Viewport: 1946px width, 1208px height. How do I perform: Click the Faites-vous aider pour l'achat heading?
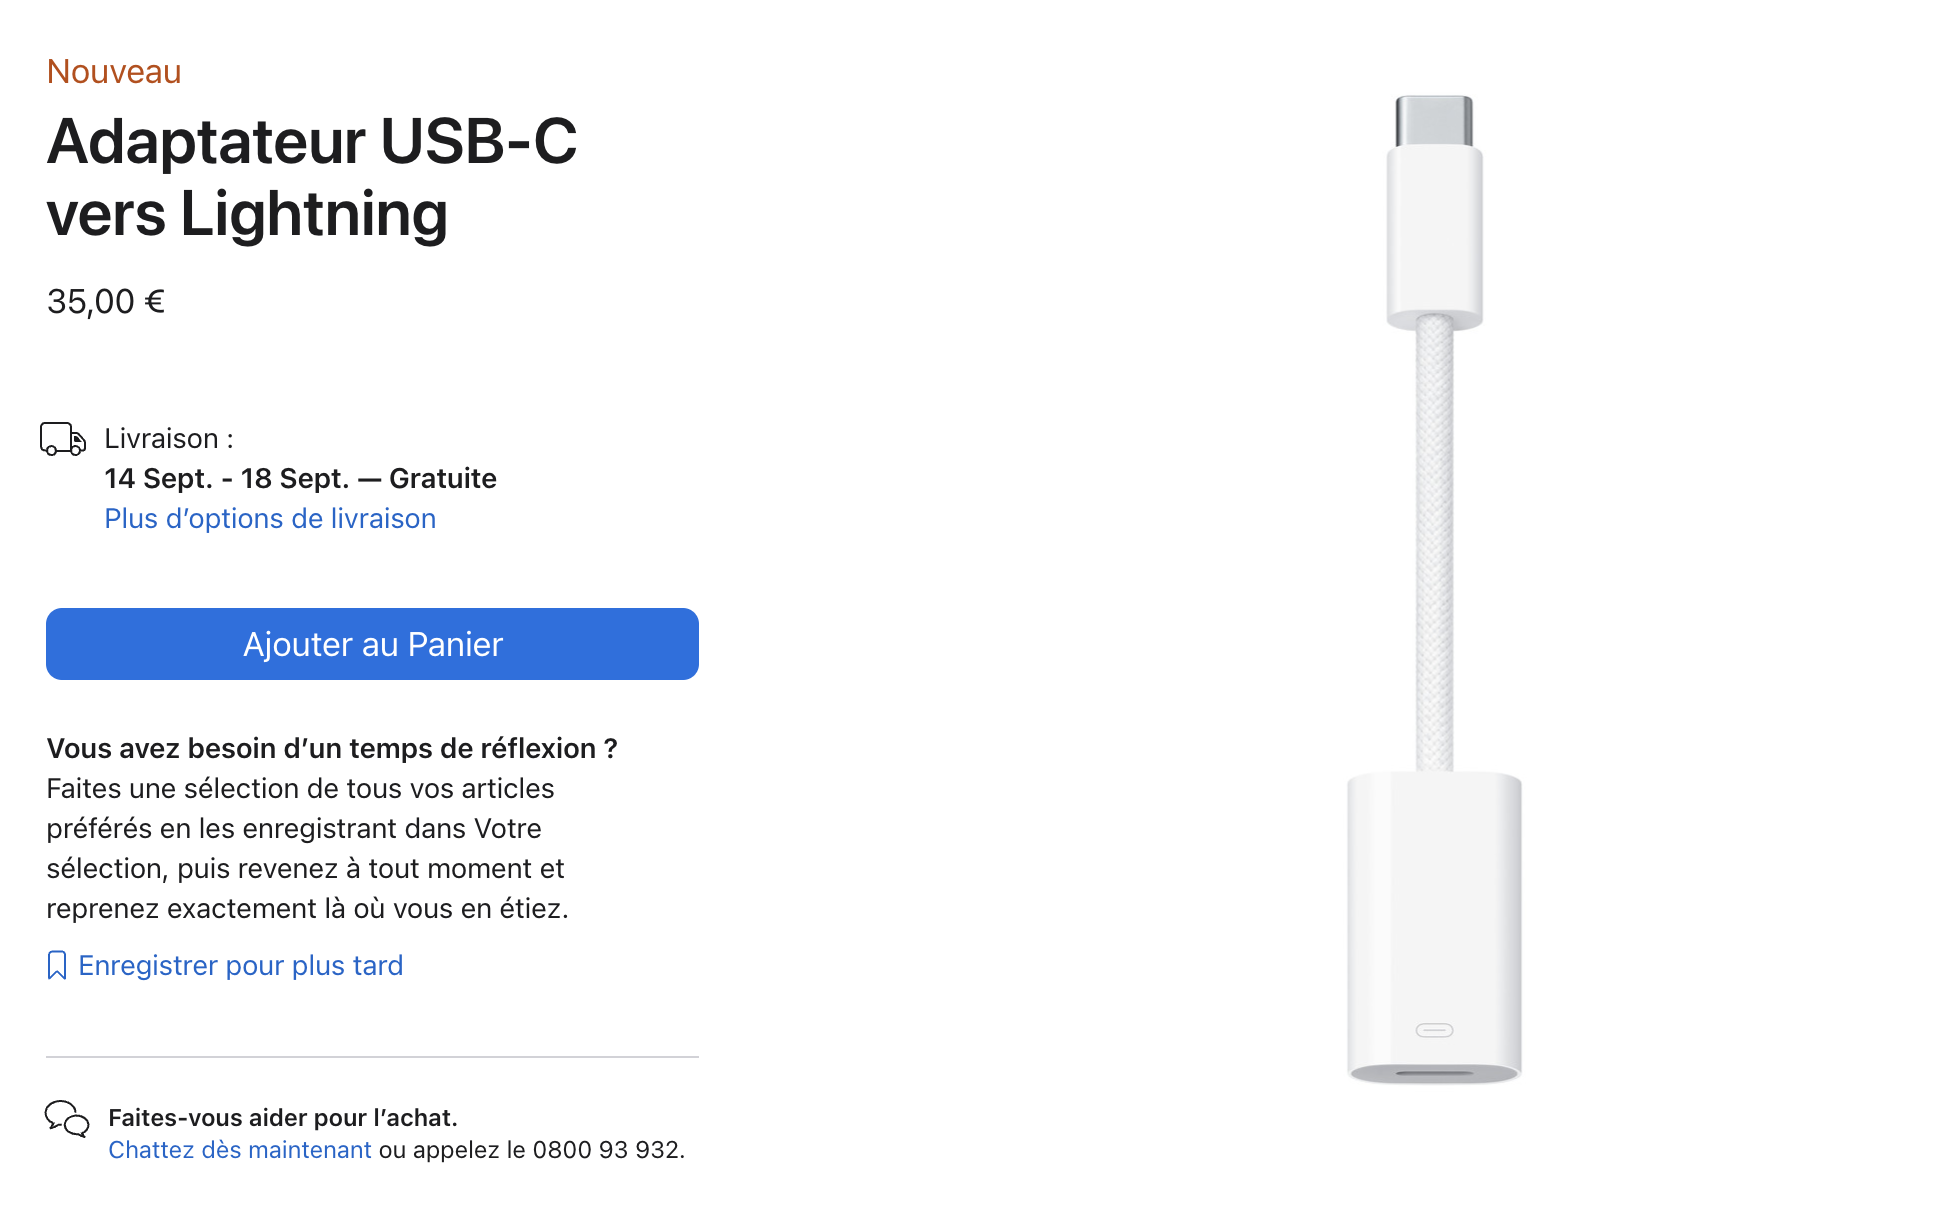283,1118
